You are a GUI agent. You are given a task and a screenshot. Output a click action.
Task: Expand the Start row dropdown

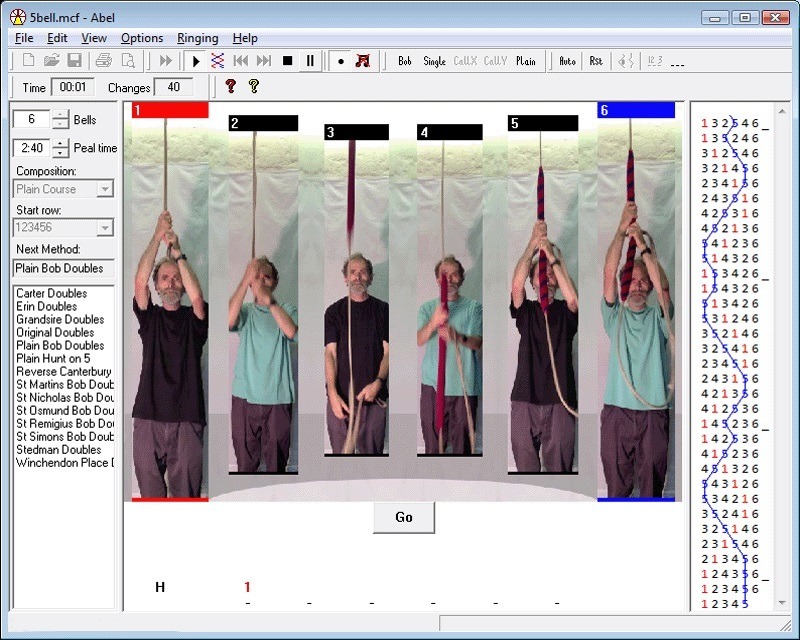click(x=105, y=228)
